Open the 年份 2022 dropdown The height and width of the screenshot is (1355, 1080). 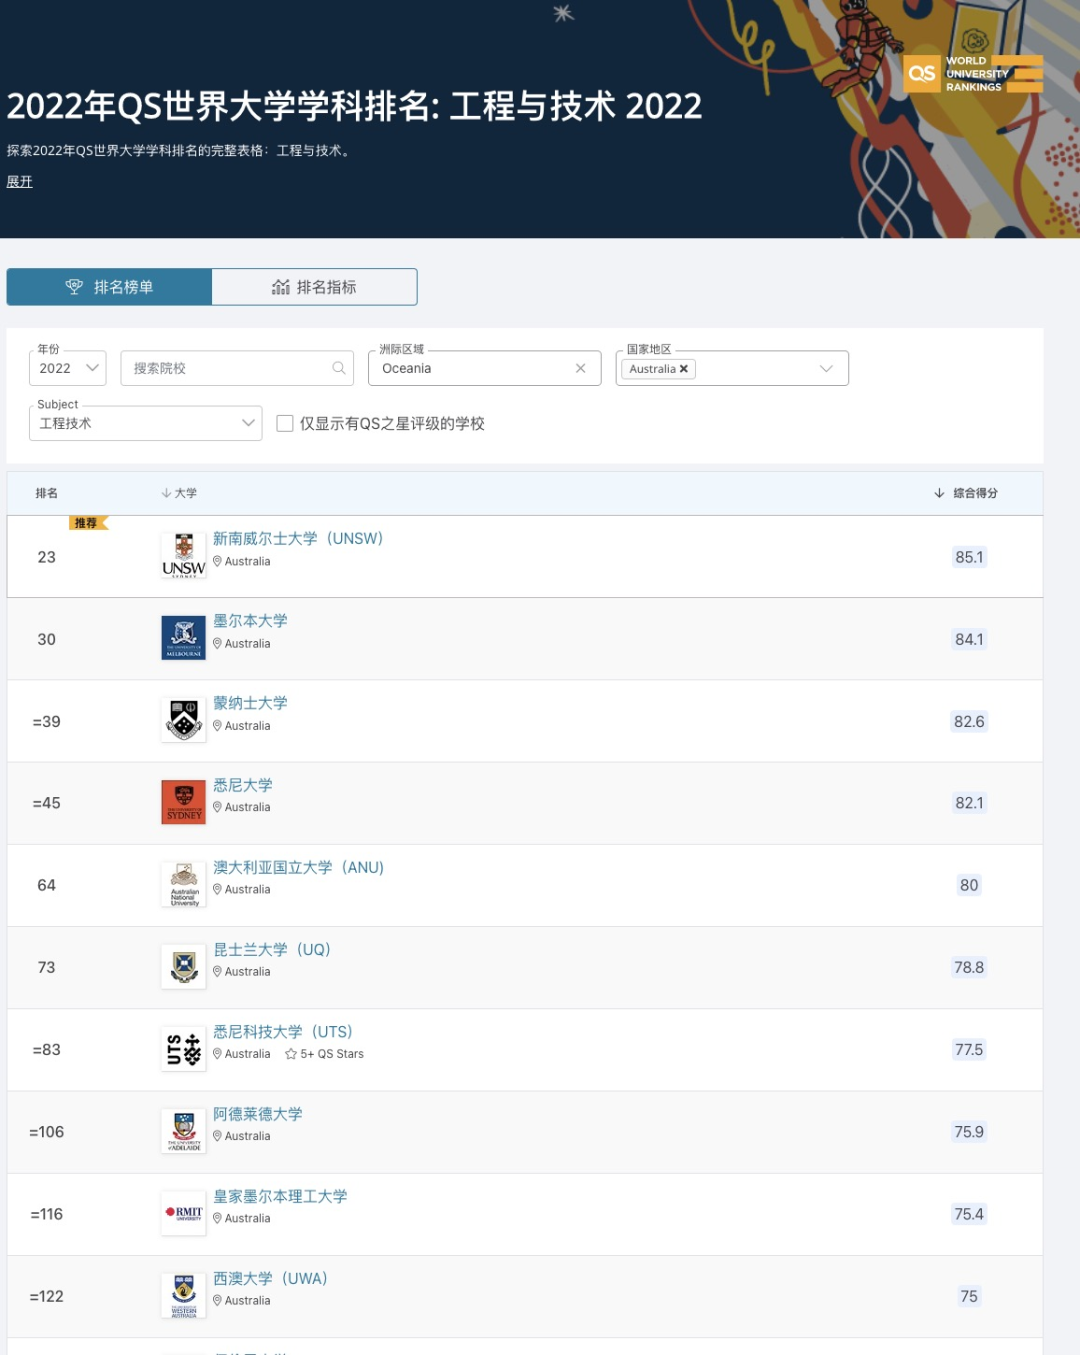coord(68,368)
